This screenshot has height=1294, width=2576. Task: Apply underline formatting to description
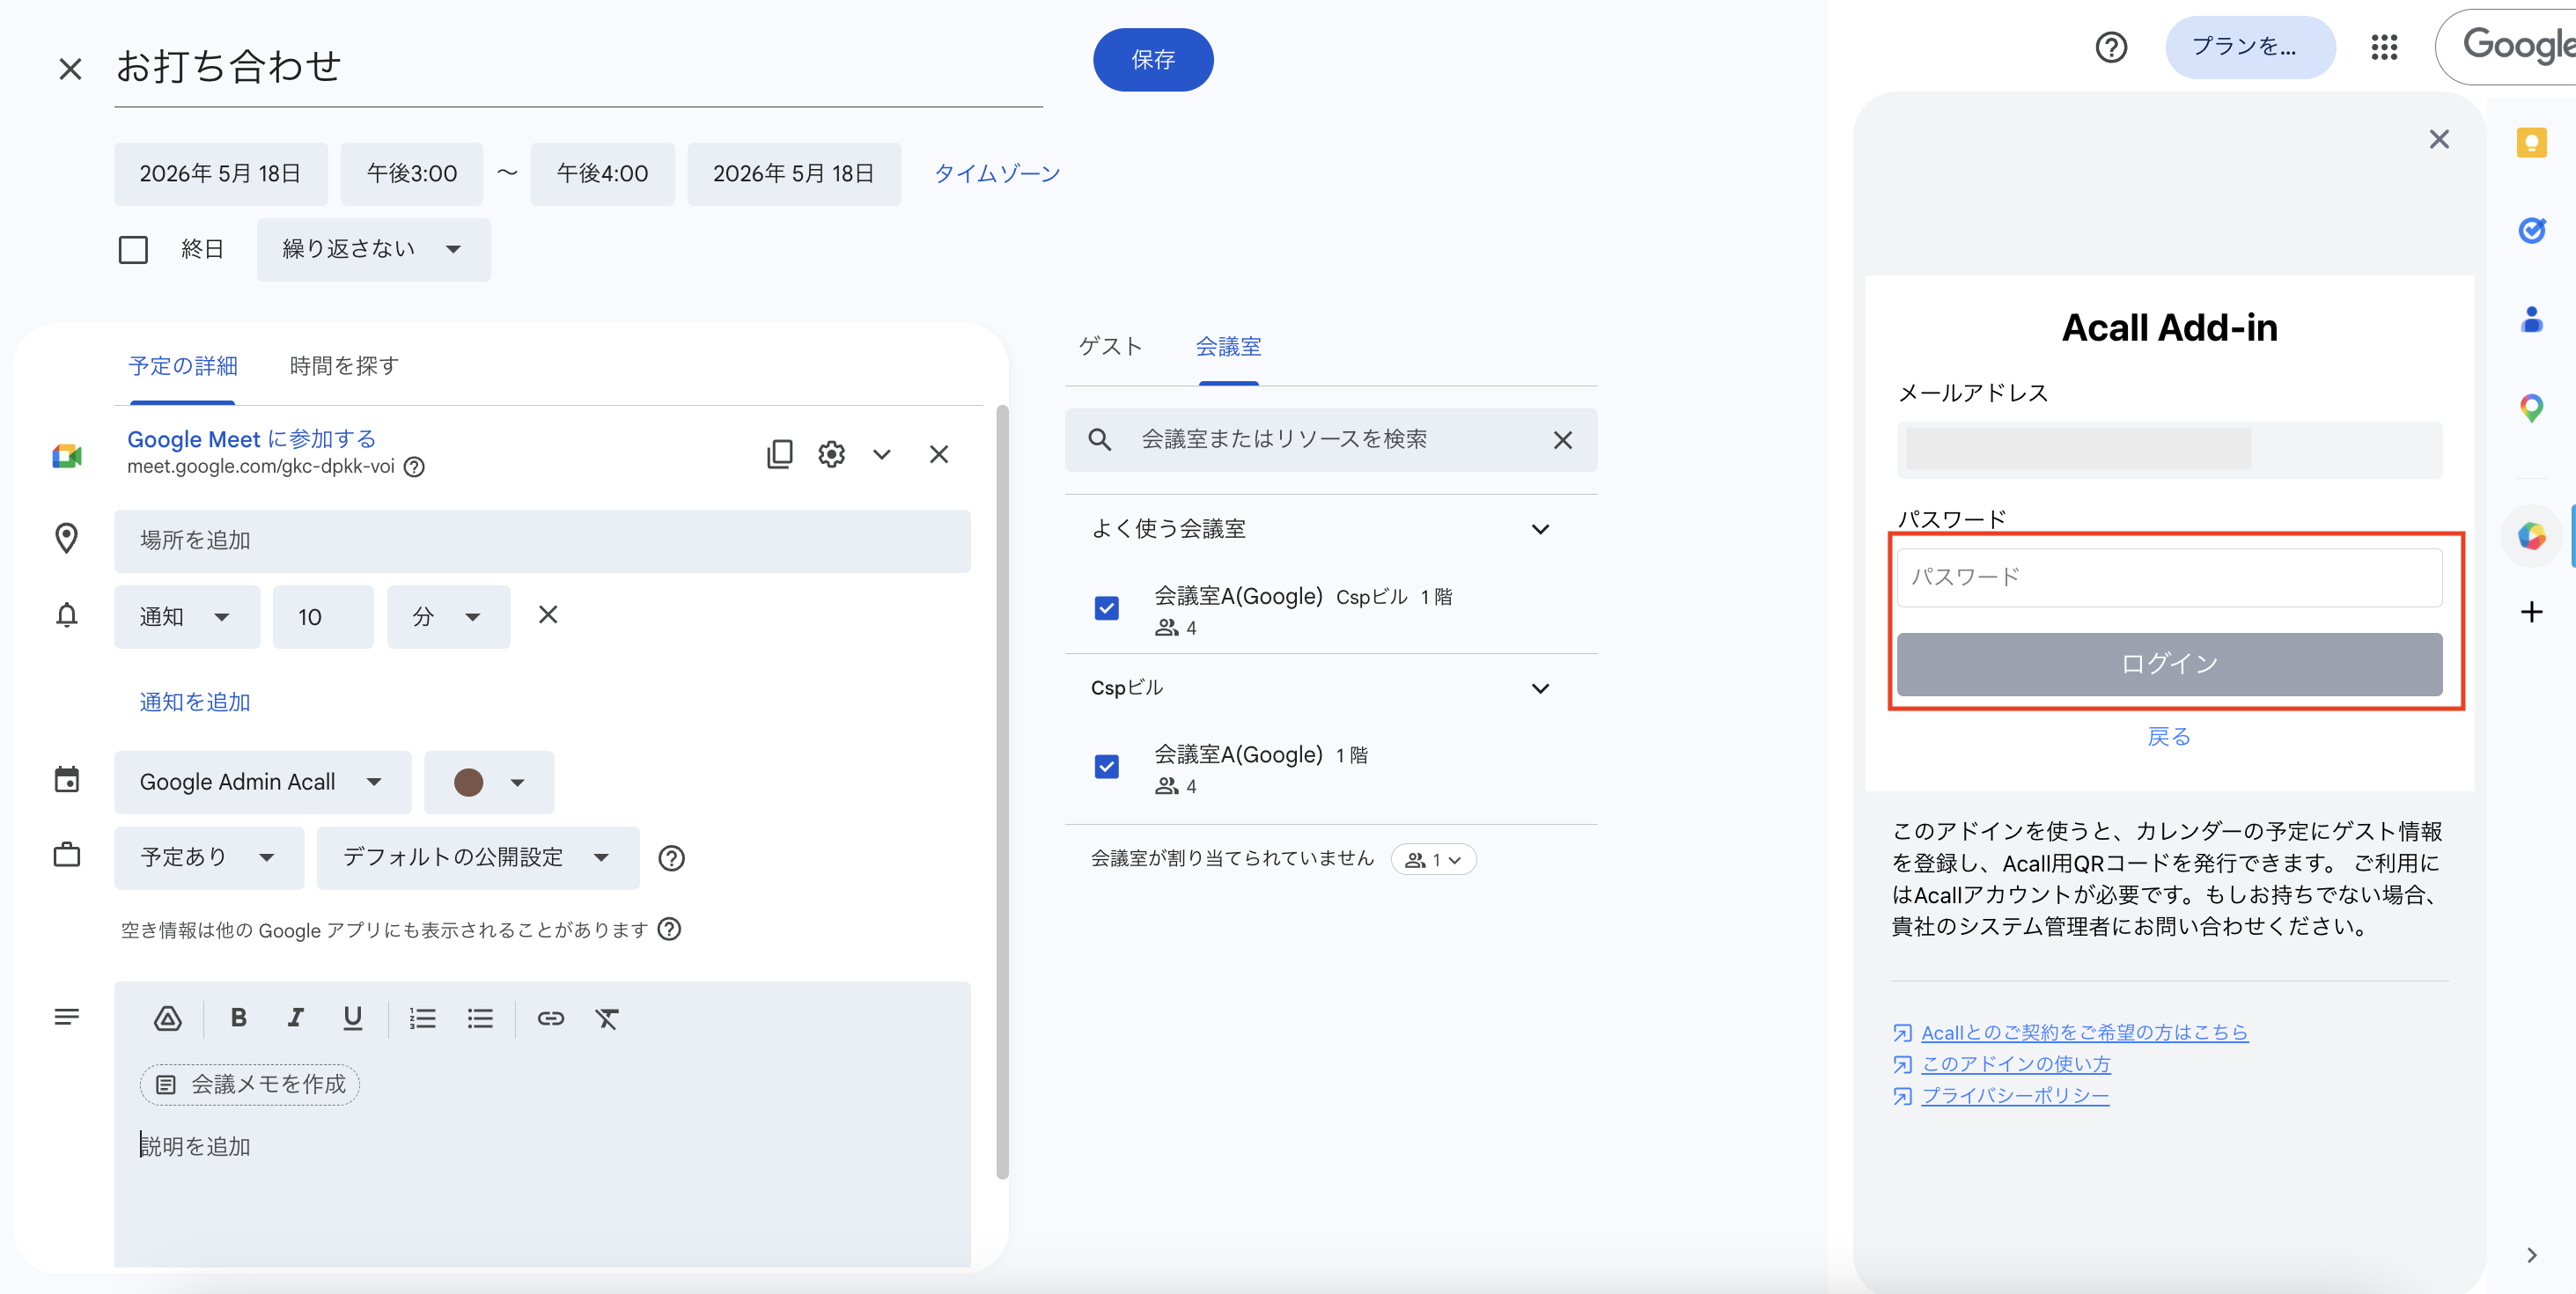pos(352,1018)
